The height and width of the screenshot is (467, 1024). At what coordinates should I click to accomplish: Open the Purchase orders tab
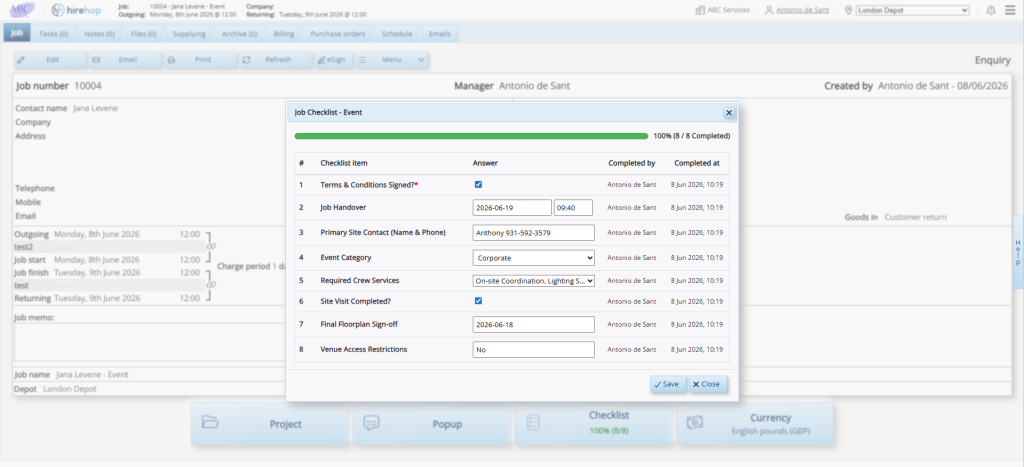(338, 34)
